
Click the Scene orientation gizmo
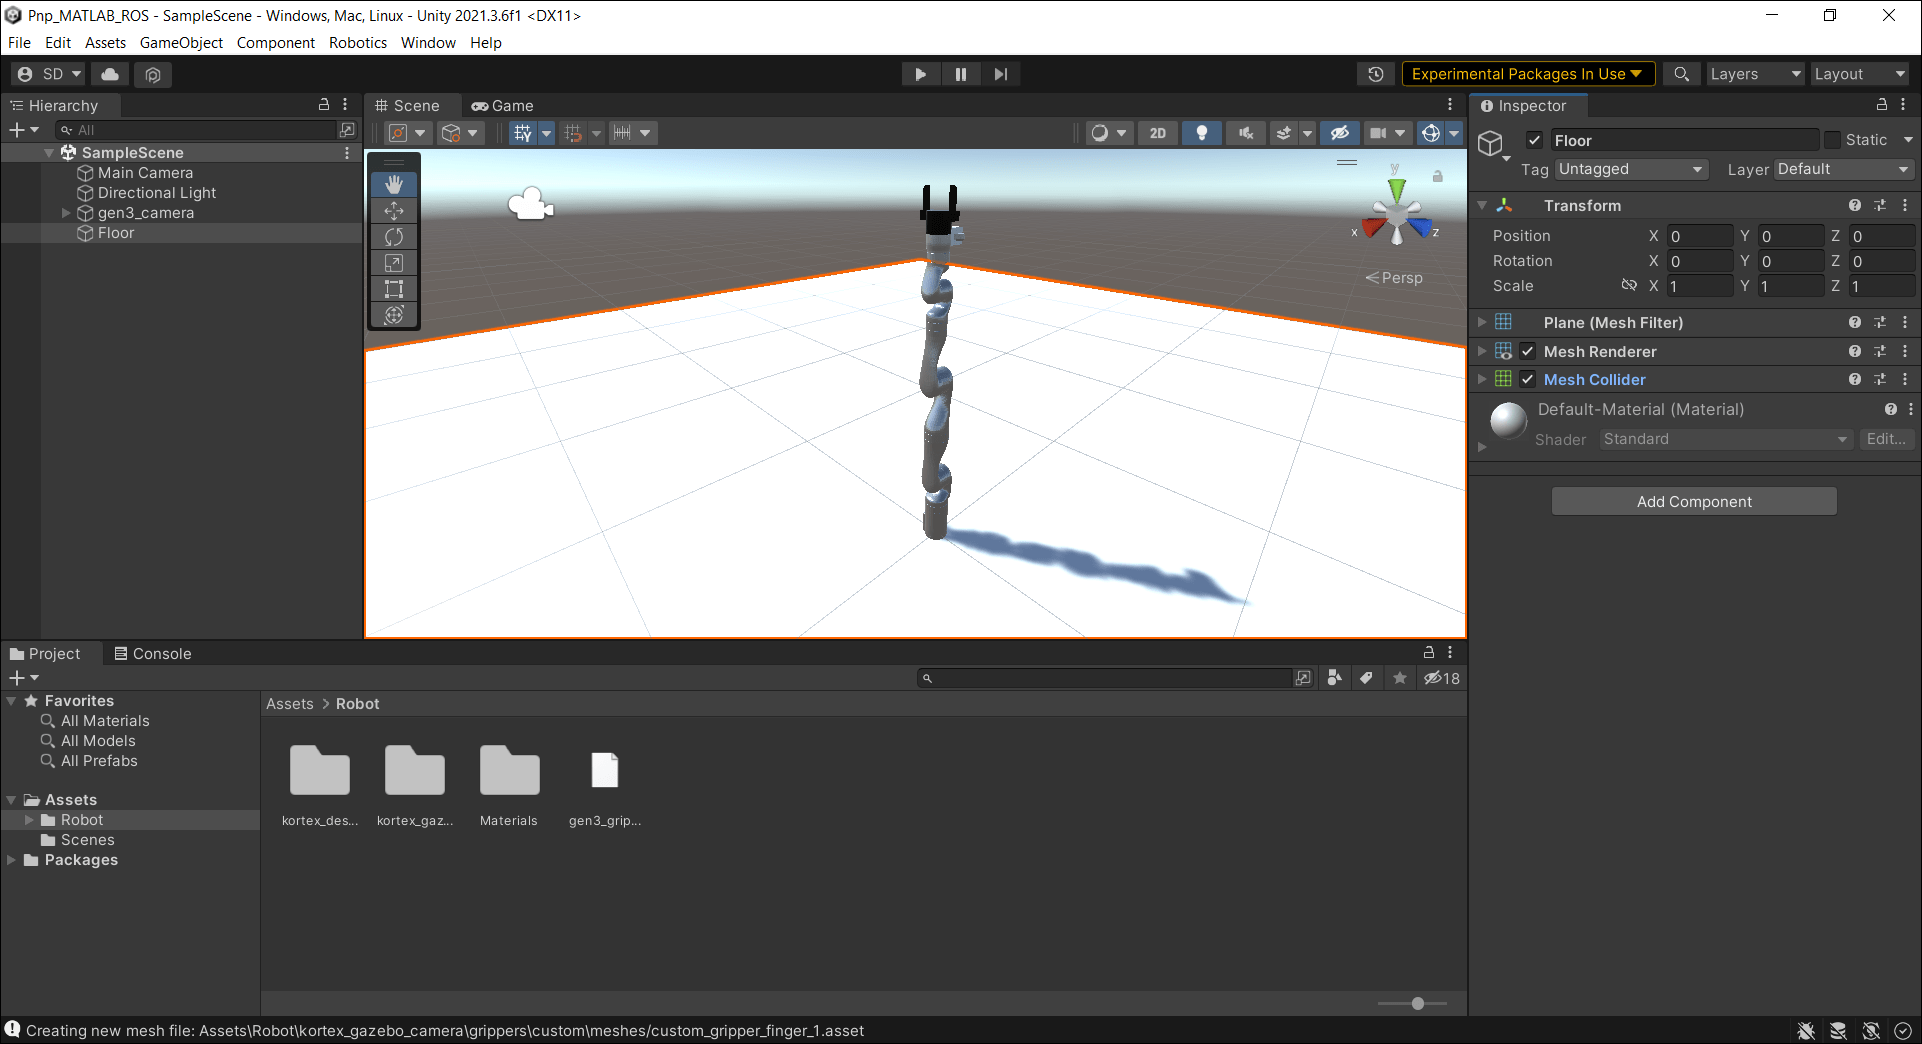tap(1396, 214)
